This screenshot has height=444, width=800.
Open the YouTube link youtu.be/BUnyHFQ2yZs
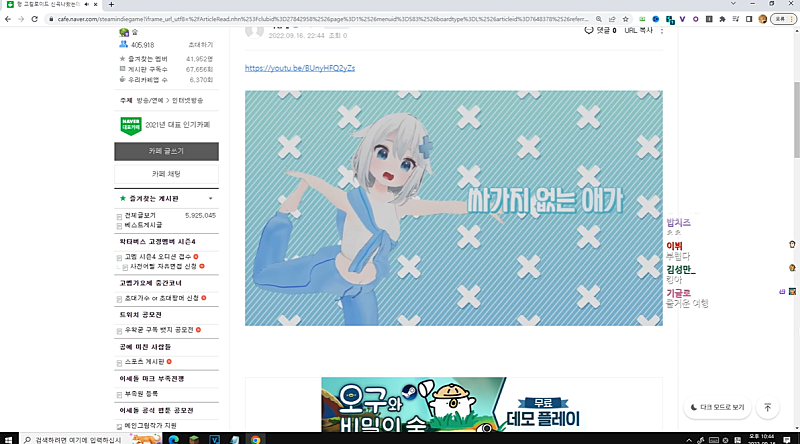click(300, 68)
